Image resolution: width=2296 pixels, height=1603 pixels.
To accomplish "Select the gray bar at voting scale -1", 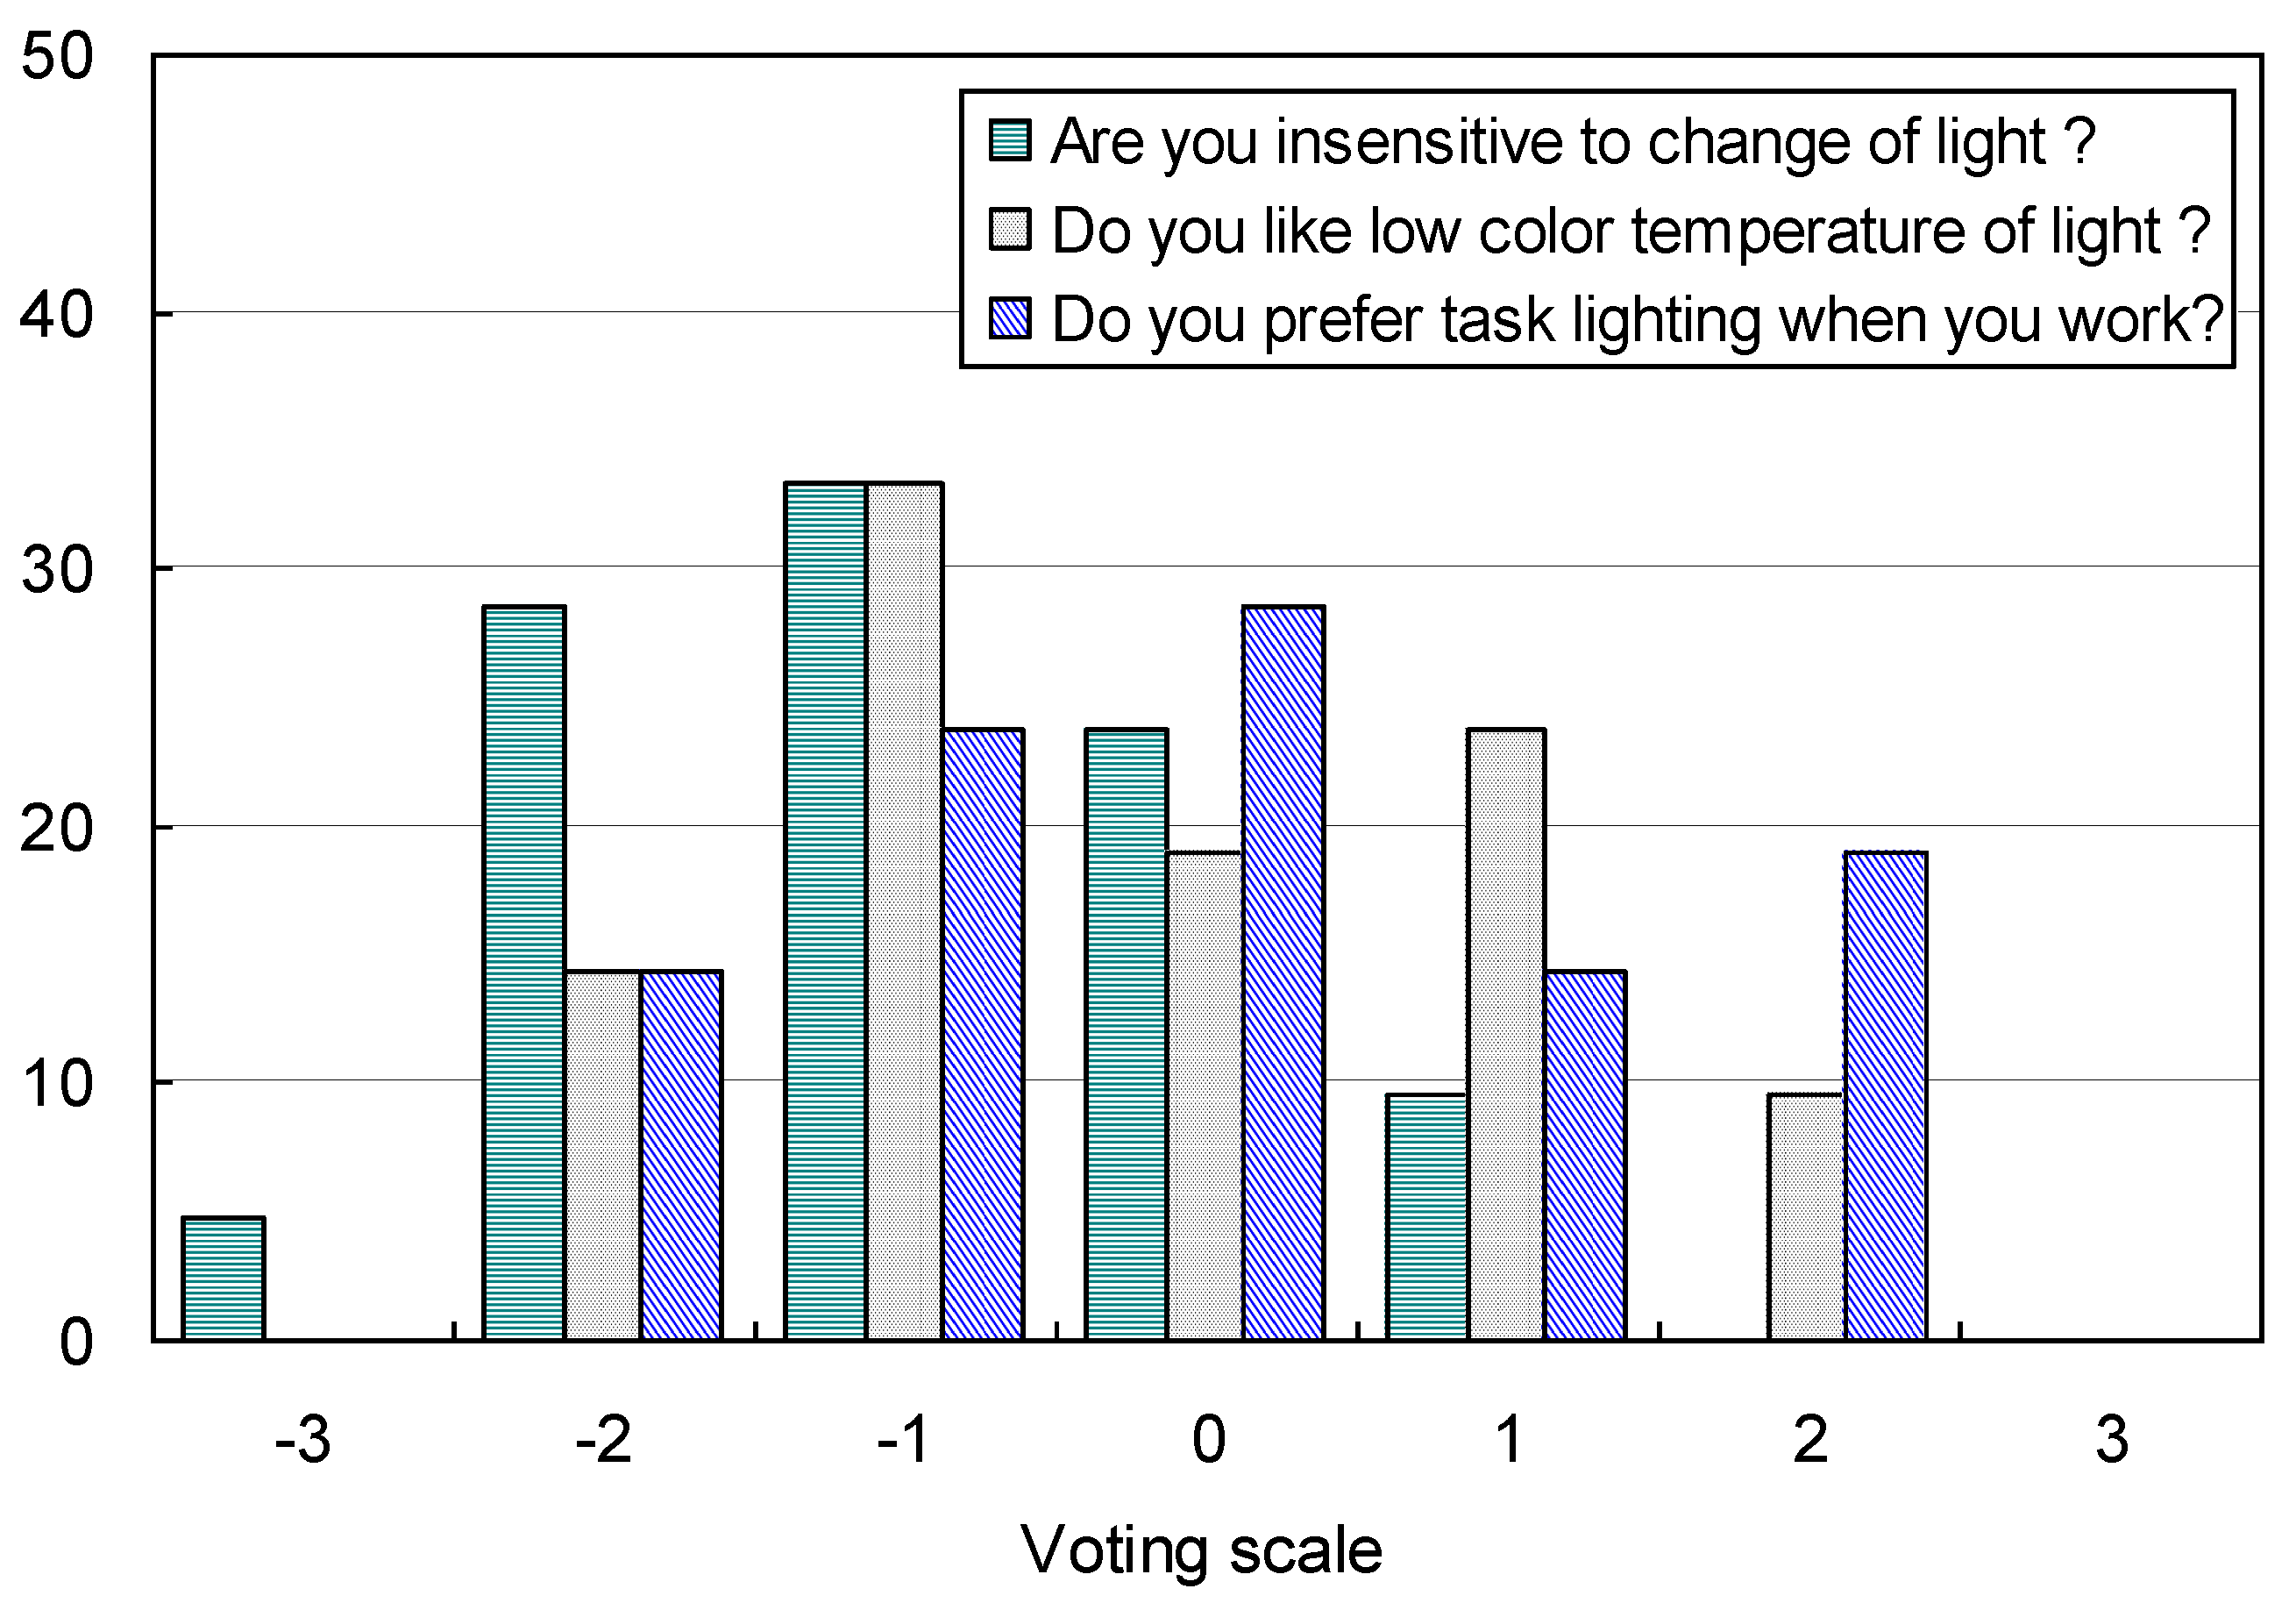I will coord(905,911).
